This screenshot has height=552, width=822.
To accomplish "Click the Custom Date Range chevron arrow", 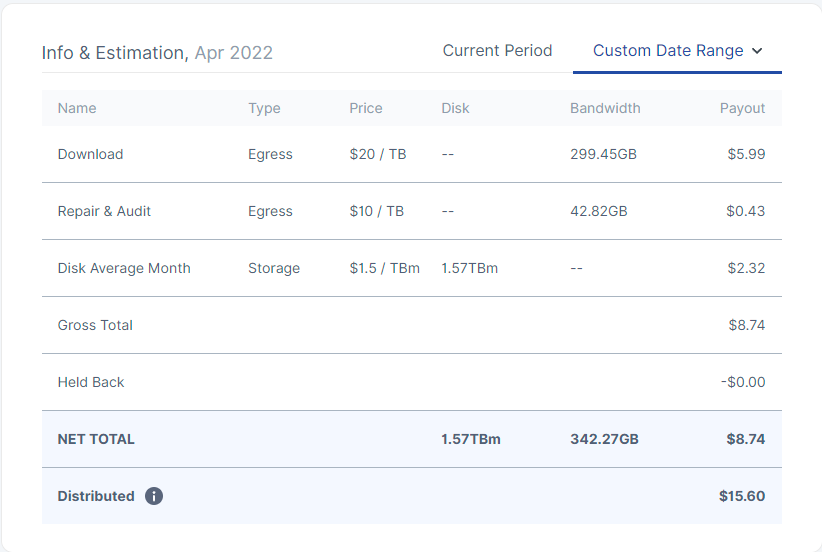I will pos(757,51).
